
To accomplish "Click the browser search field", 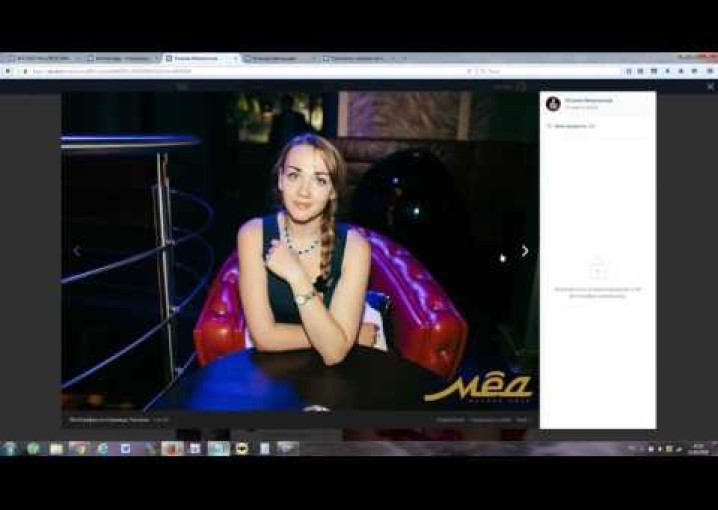I will click(x=540, y=71).
